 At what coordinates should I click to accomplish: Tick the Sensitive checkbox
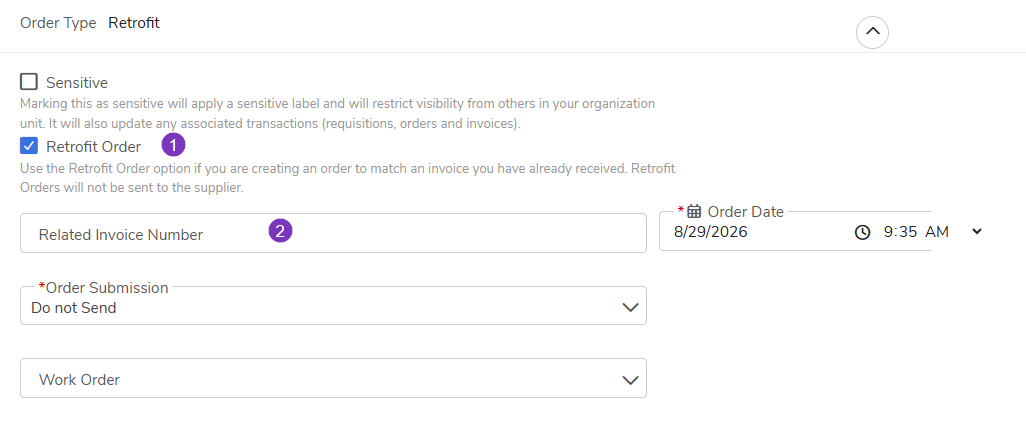pos(29,82)
